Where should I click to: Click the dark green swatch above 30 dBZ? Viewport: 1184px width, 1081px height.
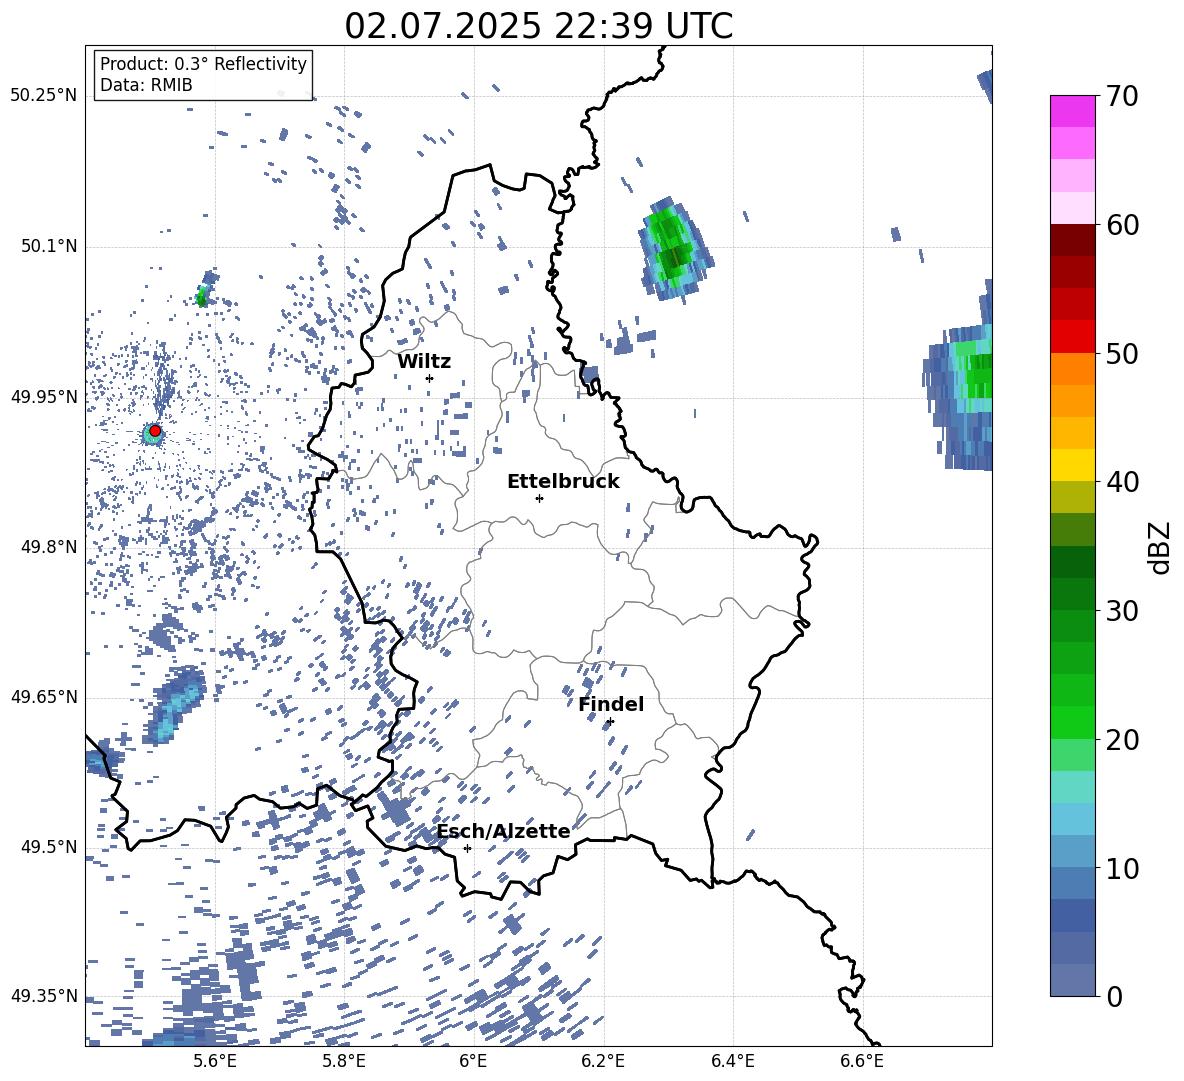click(1072, 595)
